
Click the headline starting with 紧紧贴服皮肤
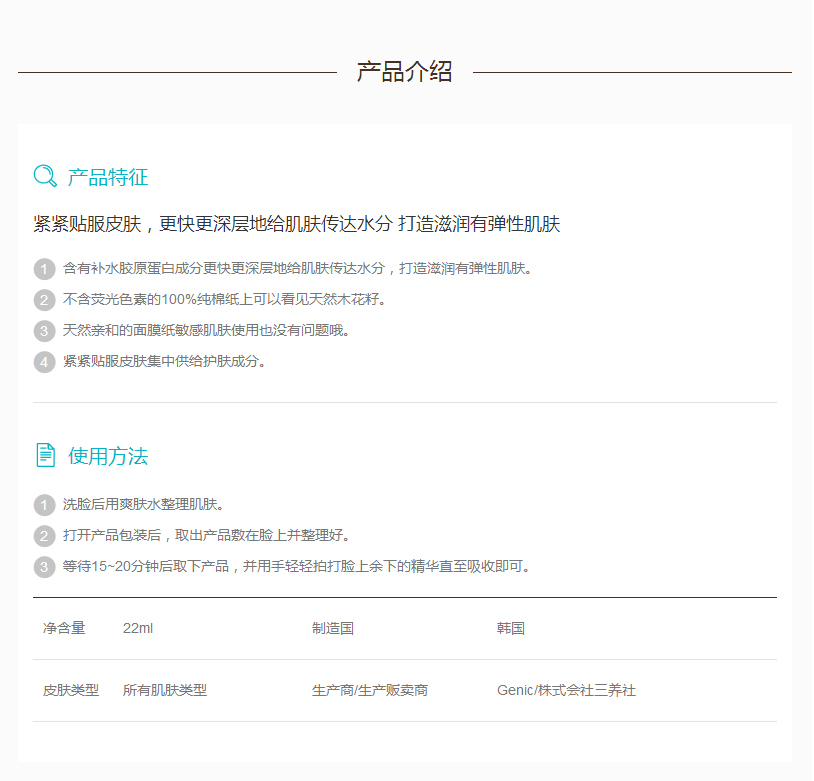click(x=296, y=225)
